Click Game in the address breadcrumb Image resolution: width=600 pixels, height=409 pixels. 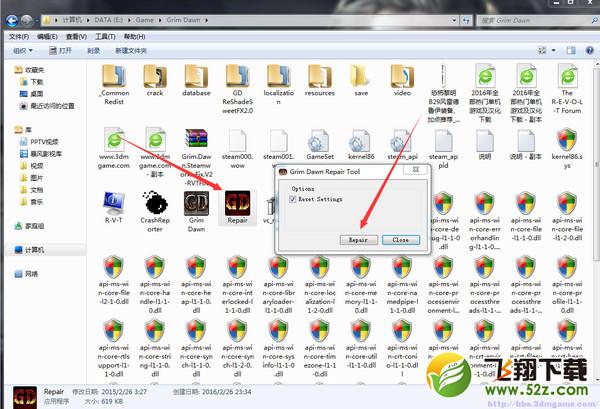pyautogui.click(x=145, y=20)
